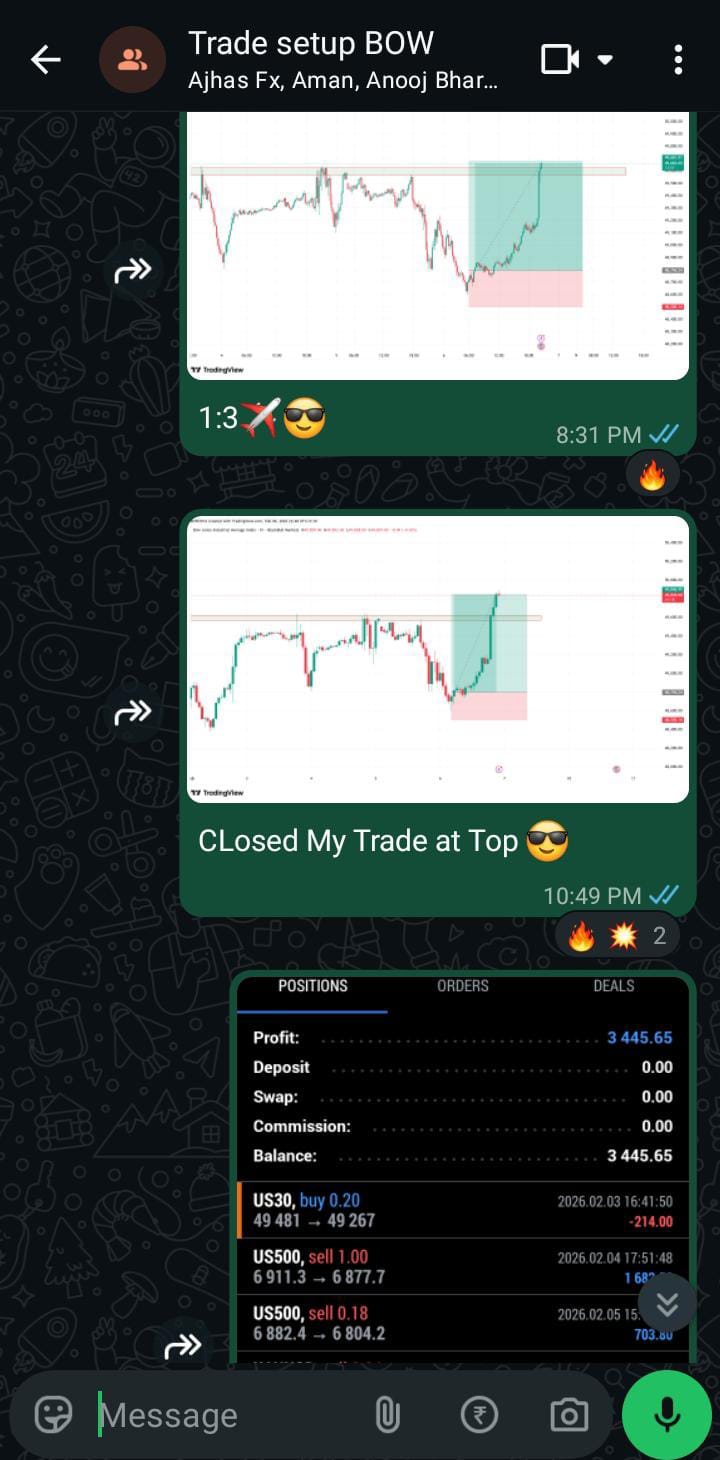Open the second TradingView chart image

click(438, 660)
